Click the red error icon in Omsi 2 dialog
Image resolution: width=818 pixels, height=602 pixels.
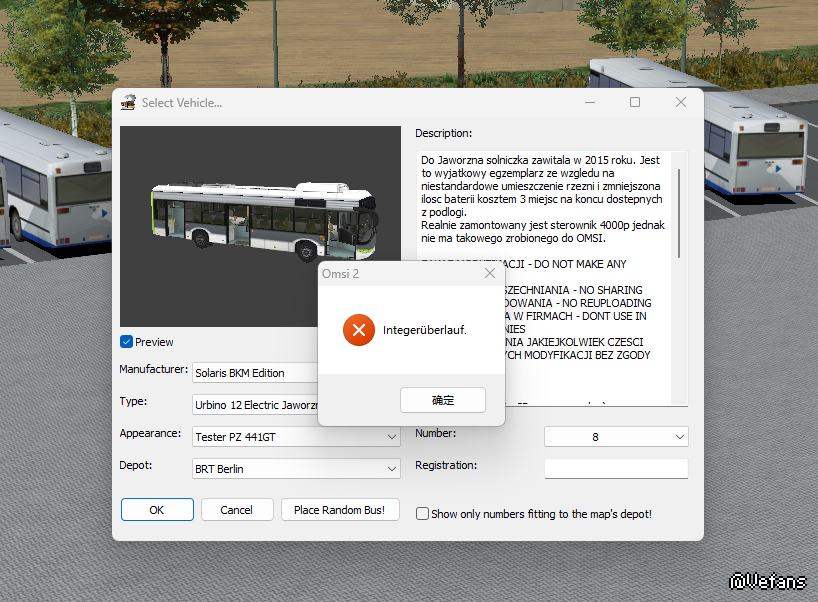(358, 330)
